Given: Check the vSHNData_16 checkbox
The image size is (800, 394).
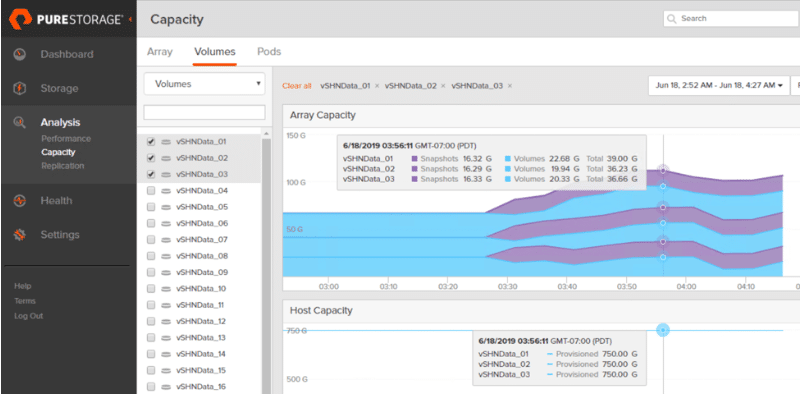Looking at the screenshot, I should [151, 387].
